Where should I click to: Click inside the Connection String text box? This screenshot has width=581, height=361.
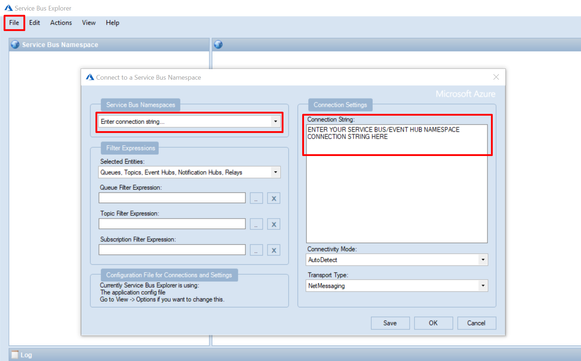[397, 183]
